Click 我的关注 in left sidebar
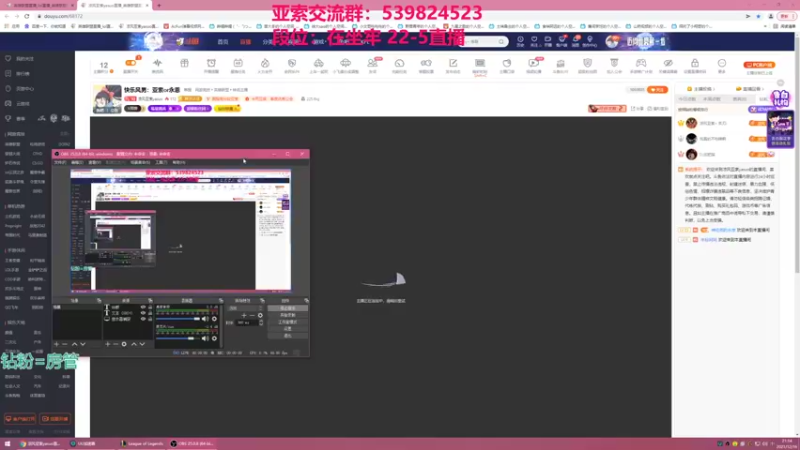The width and height of the screenshot is (800, 450). pyautogui.click(x=24, y=59)
